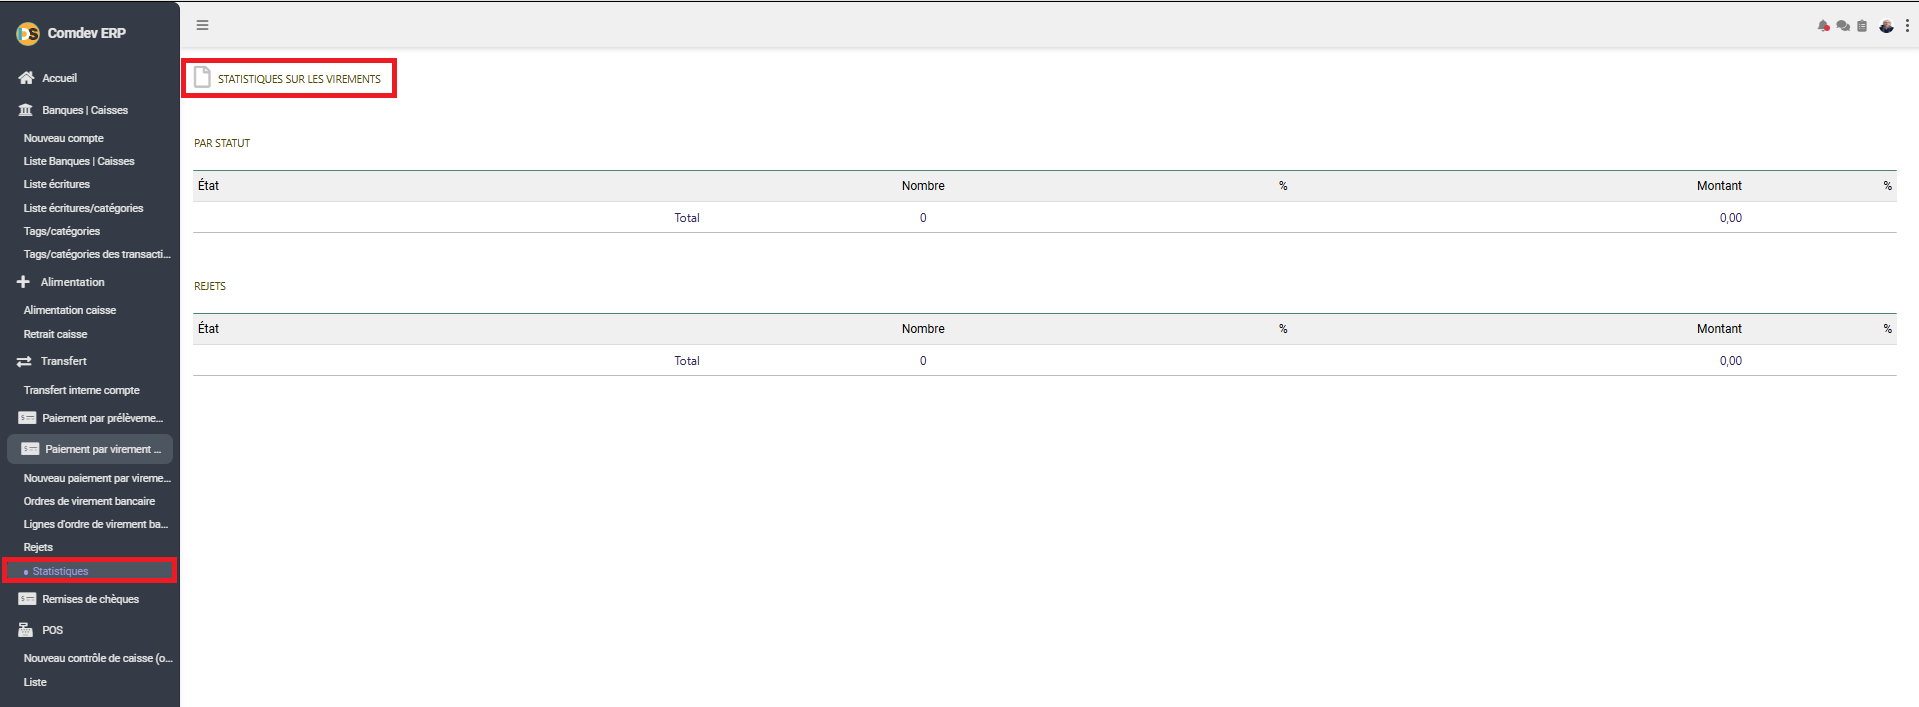Screen dimensions: 1919x707
Task: Click the Paiement par virement icon
Action: coord(30,449)
